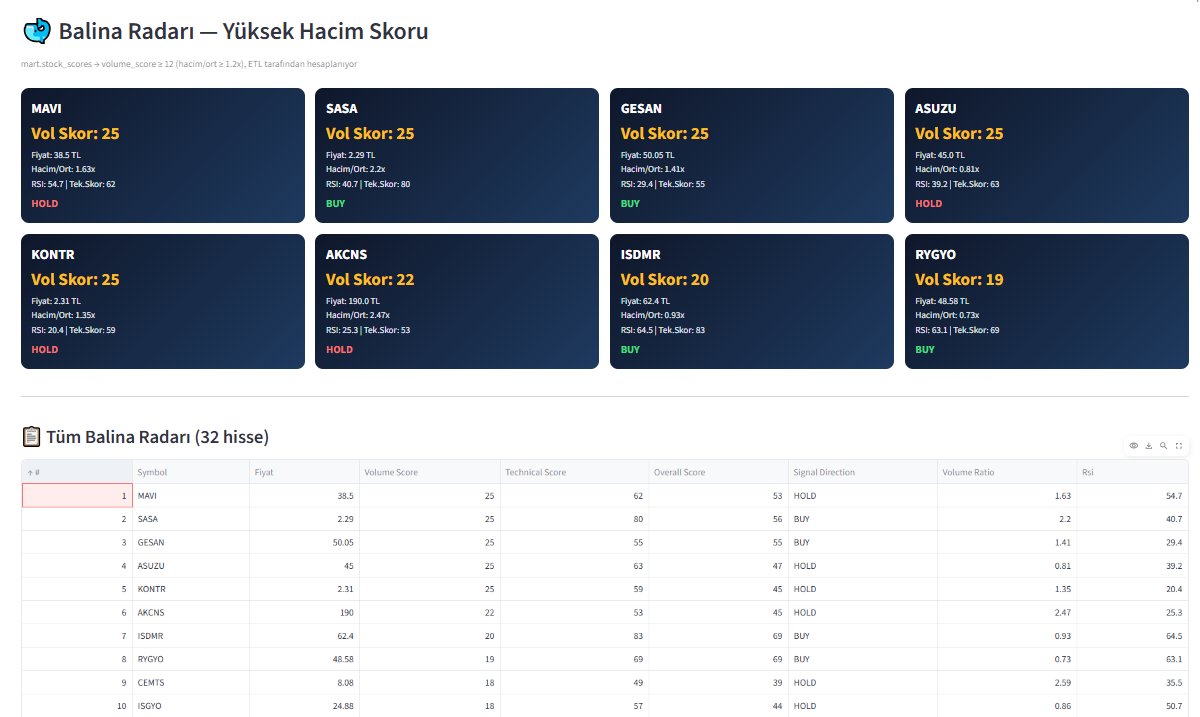Select GESAN symbol cell in table

(x=191, y=542)
